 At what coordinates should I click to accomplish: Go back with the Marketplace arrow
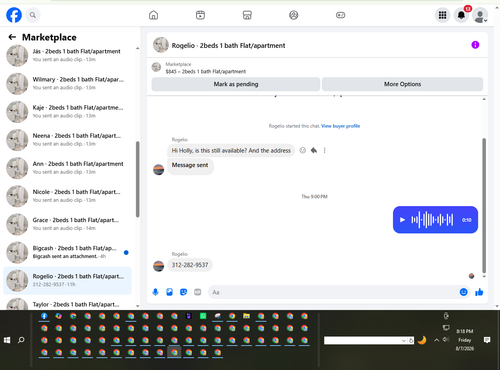pyautogui.click(x=12, y=37)
